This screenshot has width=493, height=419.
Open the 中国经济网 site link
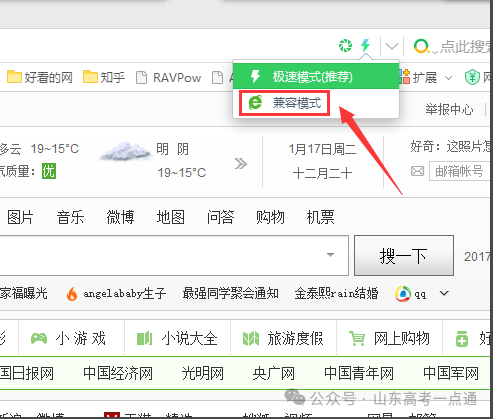(x=118, y=373)
